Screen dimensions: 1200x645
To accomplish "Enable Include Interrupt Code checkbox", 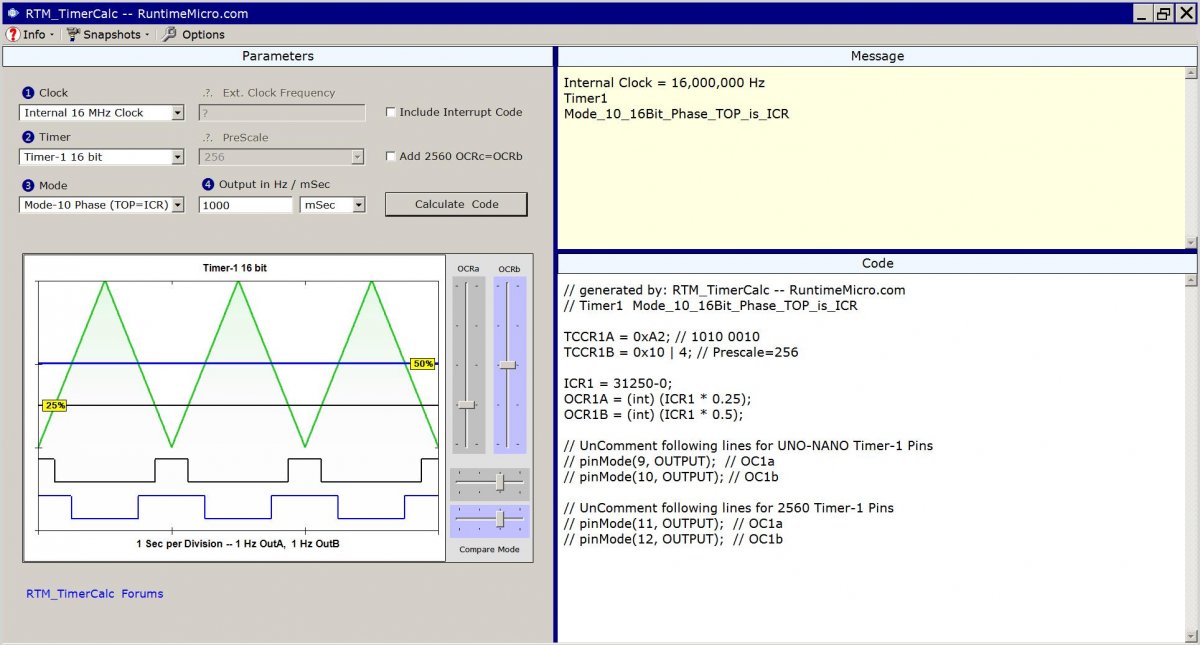I will point(391,112).
